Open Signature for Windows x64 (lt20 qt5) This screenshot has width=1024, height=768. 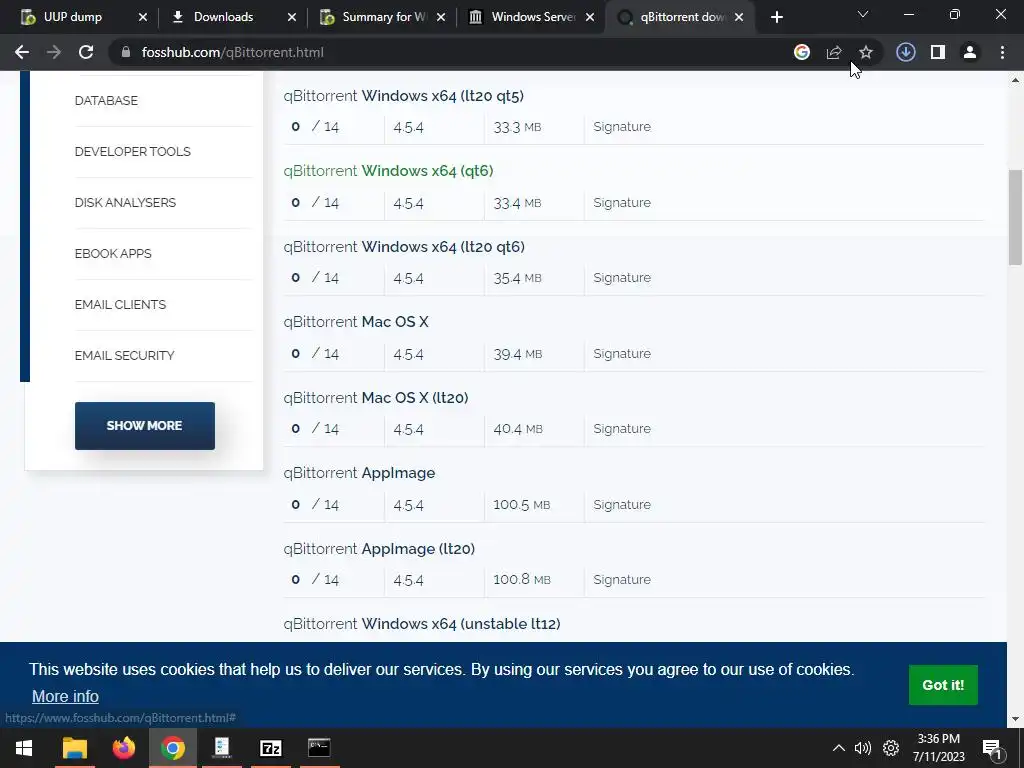click(x=622, y=127)
